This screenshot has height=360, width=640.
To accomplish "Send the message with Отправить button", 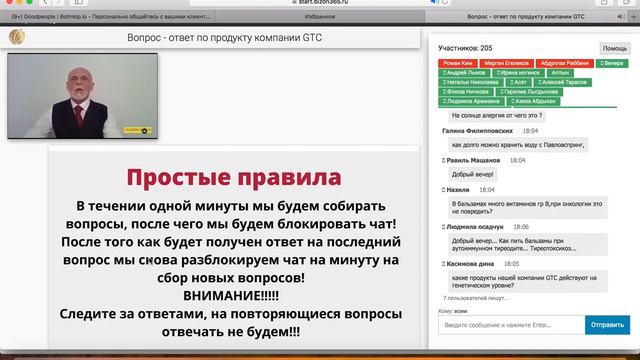I will pyautogui.click(x=607, y=325).
